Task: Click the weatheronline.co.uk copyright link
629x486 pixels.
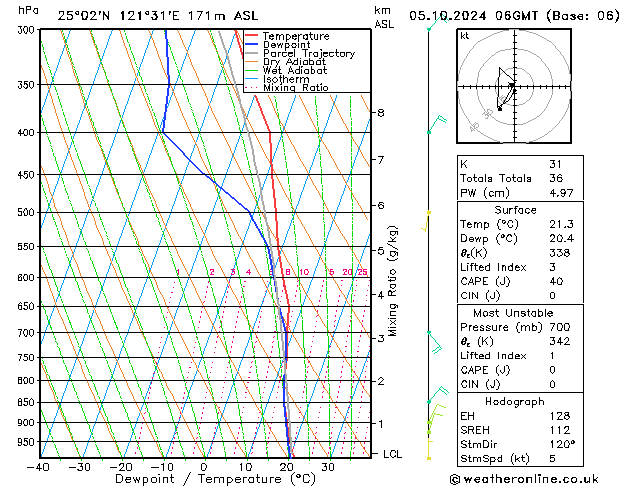Action: click(524, 479)
